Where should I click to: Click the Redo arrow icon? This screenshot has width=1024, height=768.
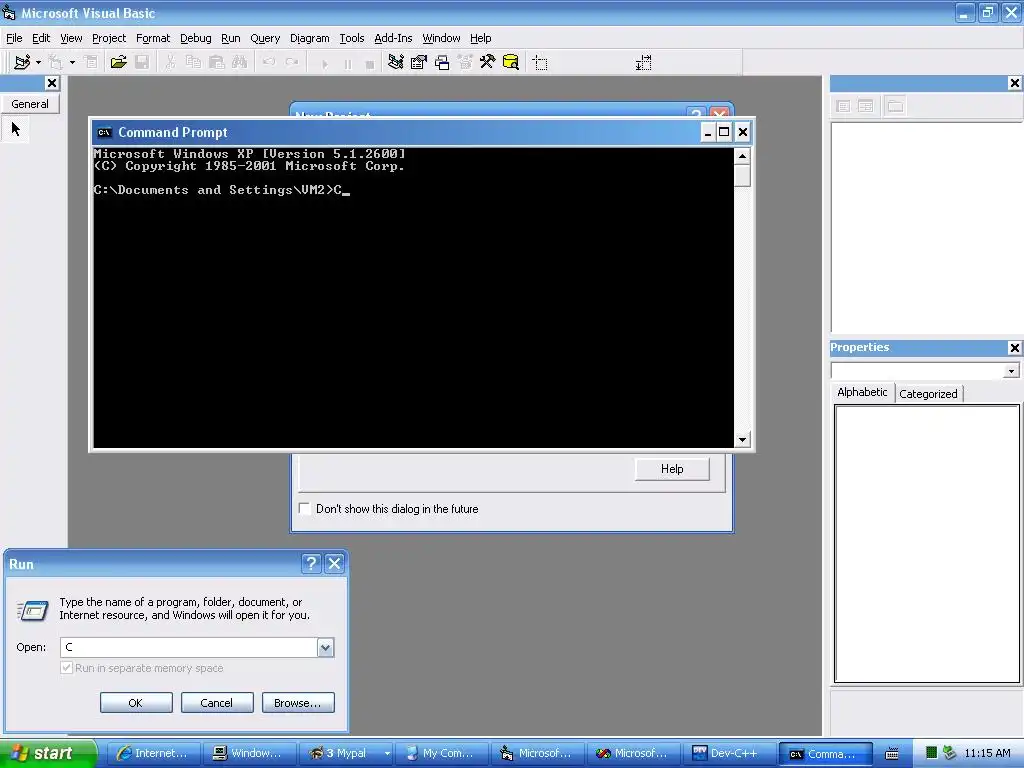coord(292,63)
